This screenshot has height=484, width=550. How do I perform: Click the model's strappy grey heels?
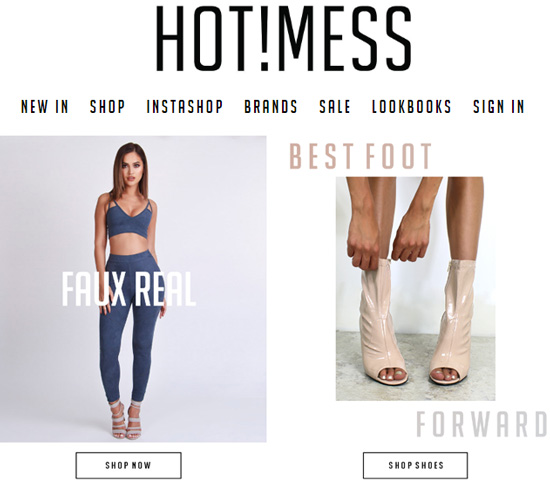click(125, 420)
